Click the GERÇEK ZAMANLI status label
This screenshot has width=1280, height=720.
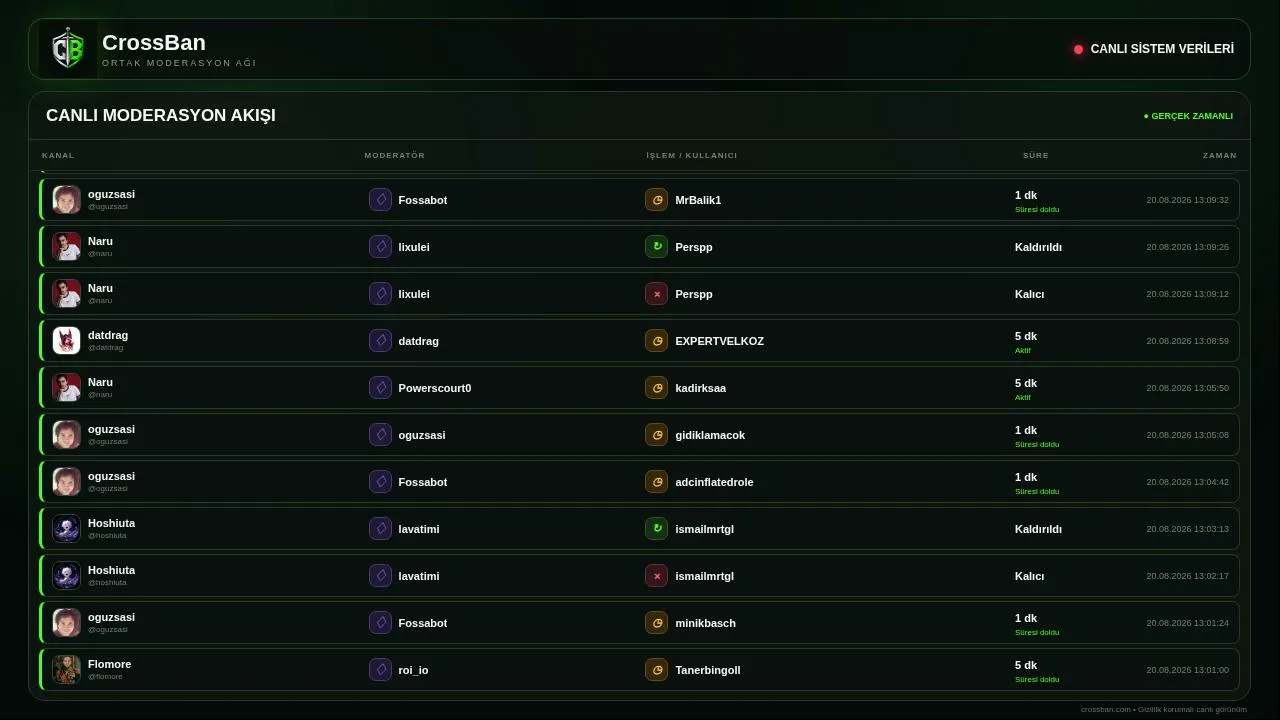(1189, 116)
